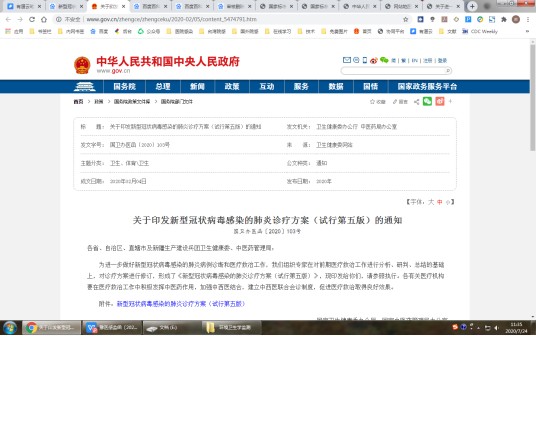This screenshot has width=536, height=421.
Task: Click the plus icon after share buttons
Action: click(x=450, y=101)
